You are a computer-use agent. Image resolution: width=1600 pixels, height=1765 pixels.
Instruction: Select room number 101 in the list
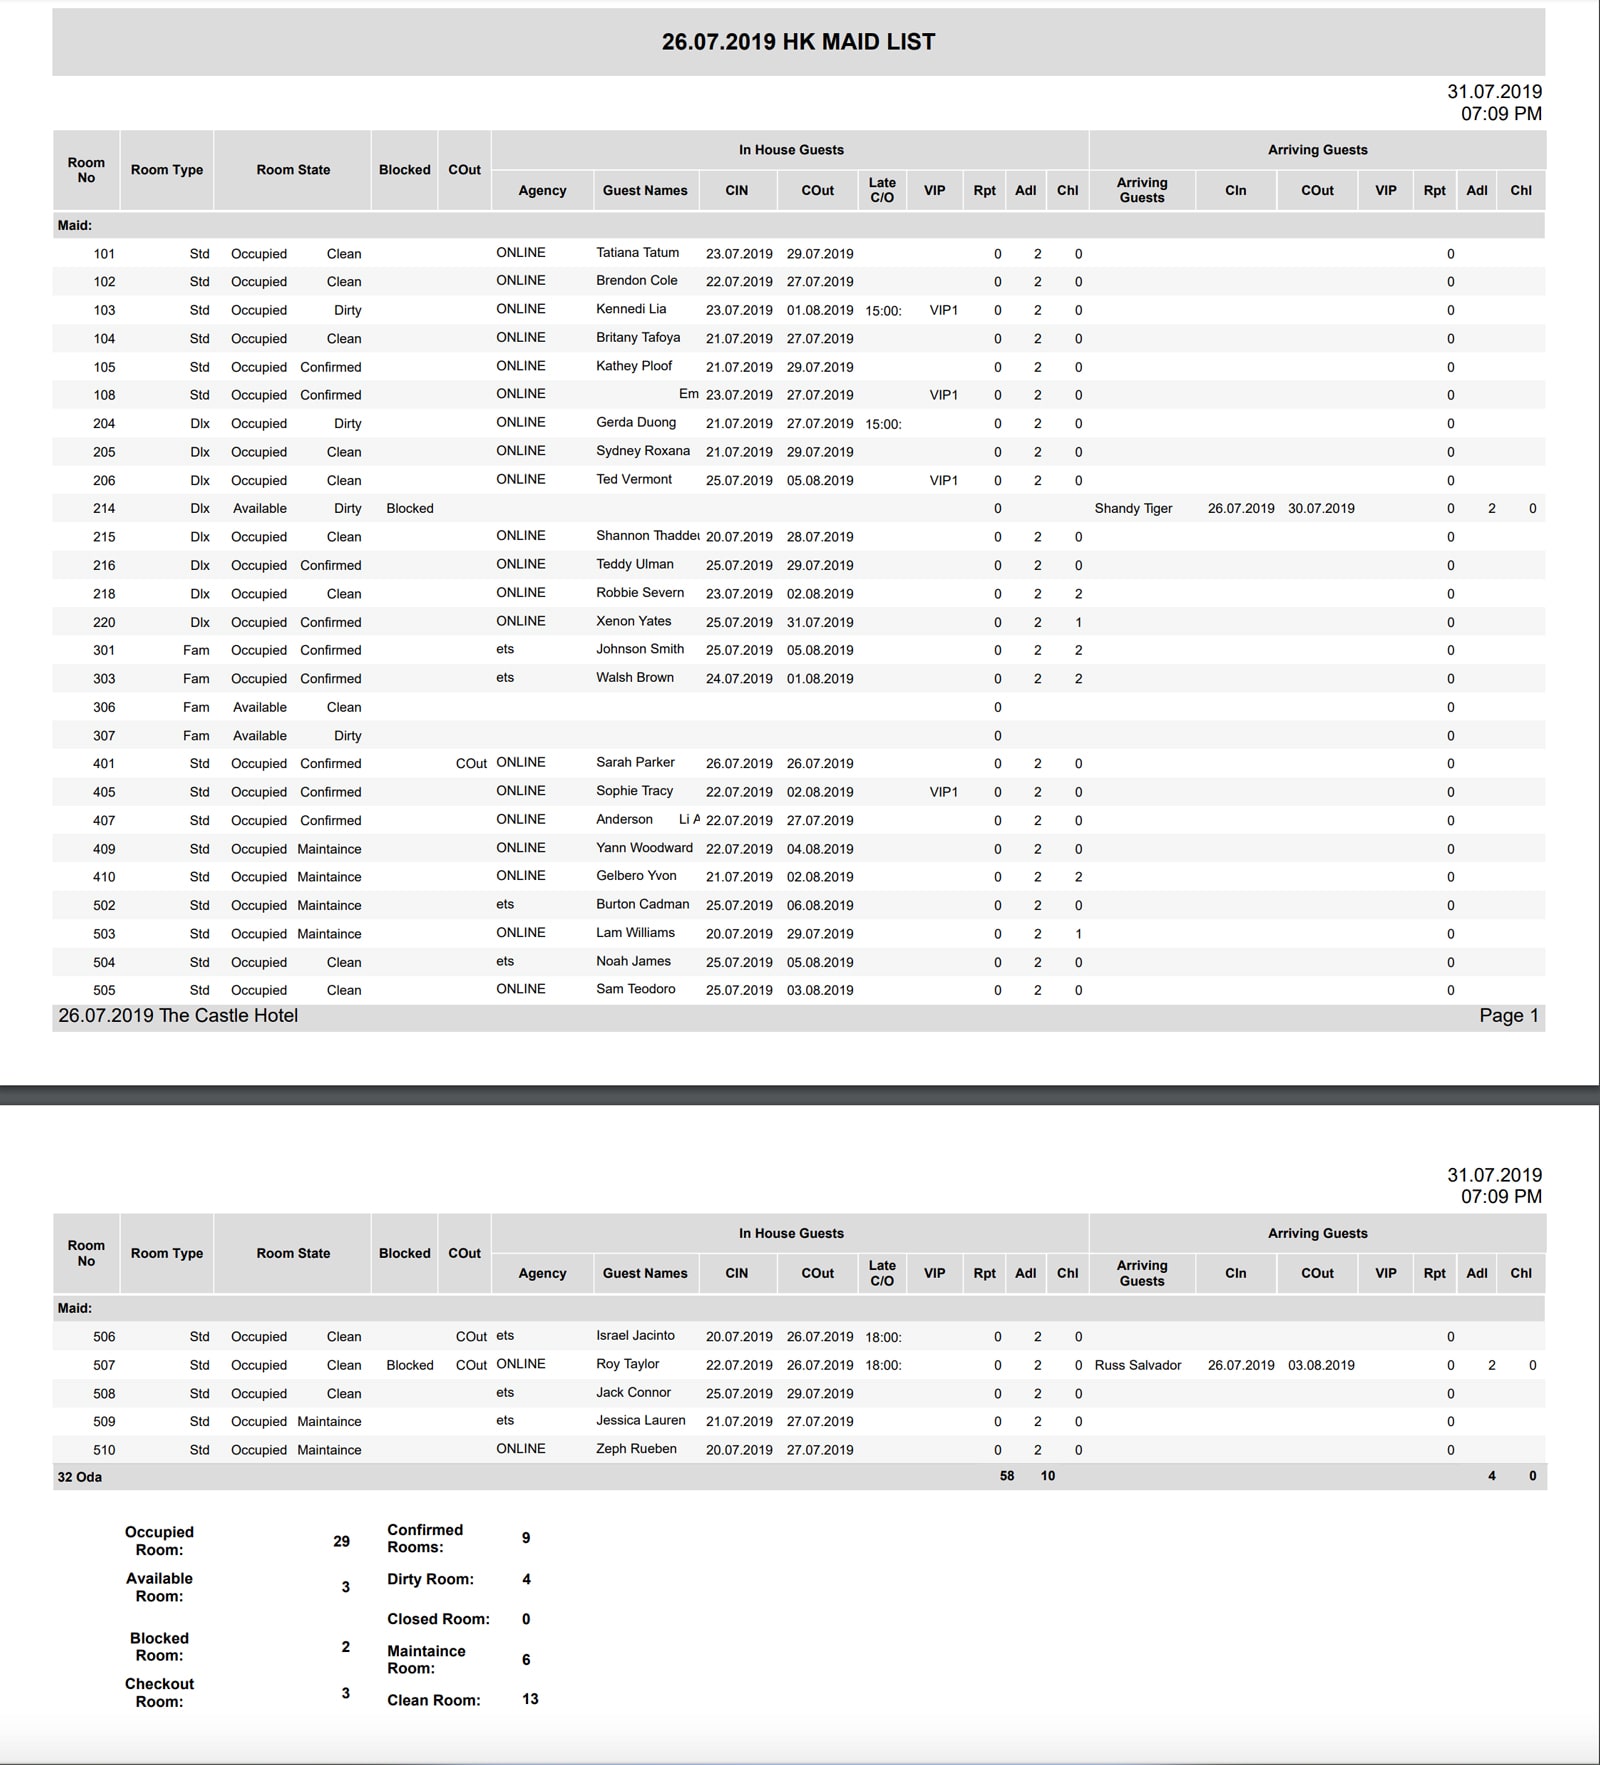pos(104,254)
